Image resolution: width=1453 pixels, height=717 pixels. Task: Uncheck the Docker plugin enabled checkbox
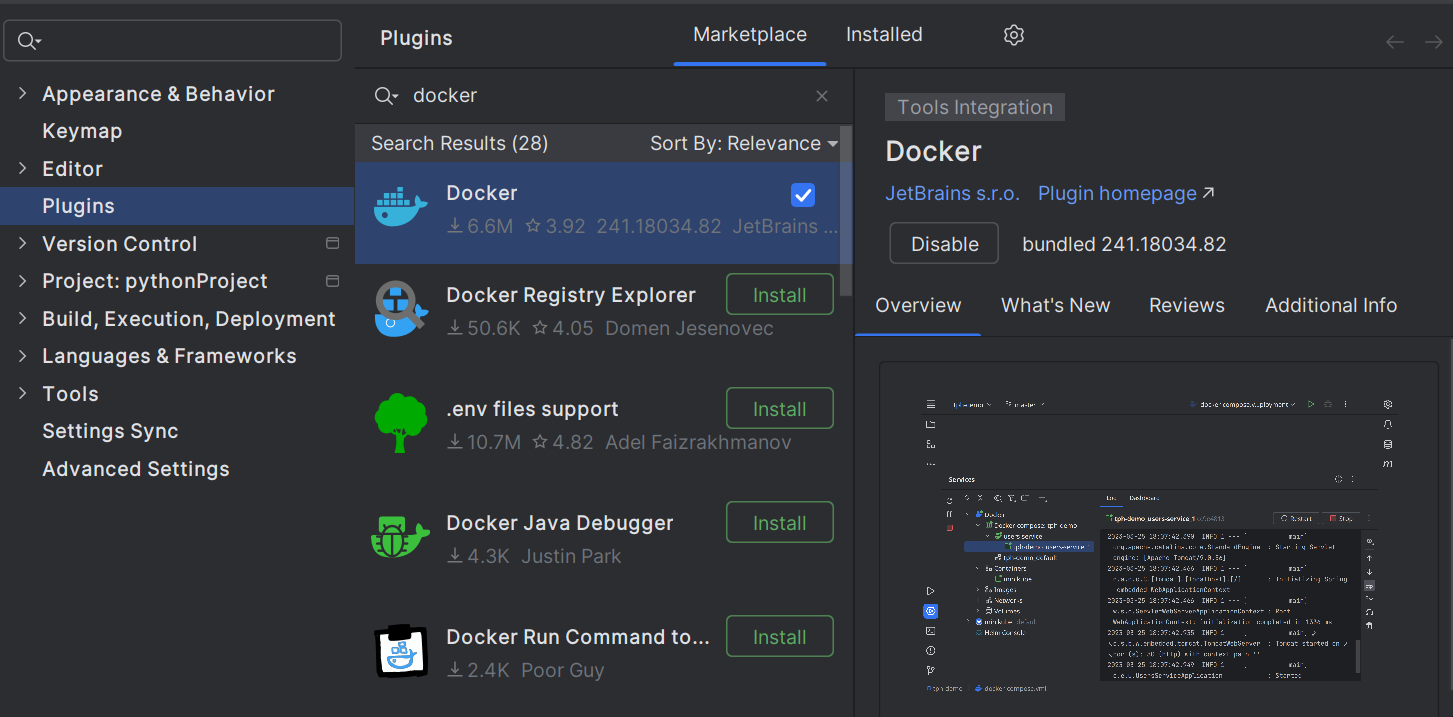click(802, 195)
